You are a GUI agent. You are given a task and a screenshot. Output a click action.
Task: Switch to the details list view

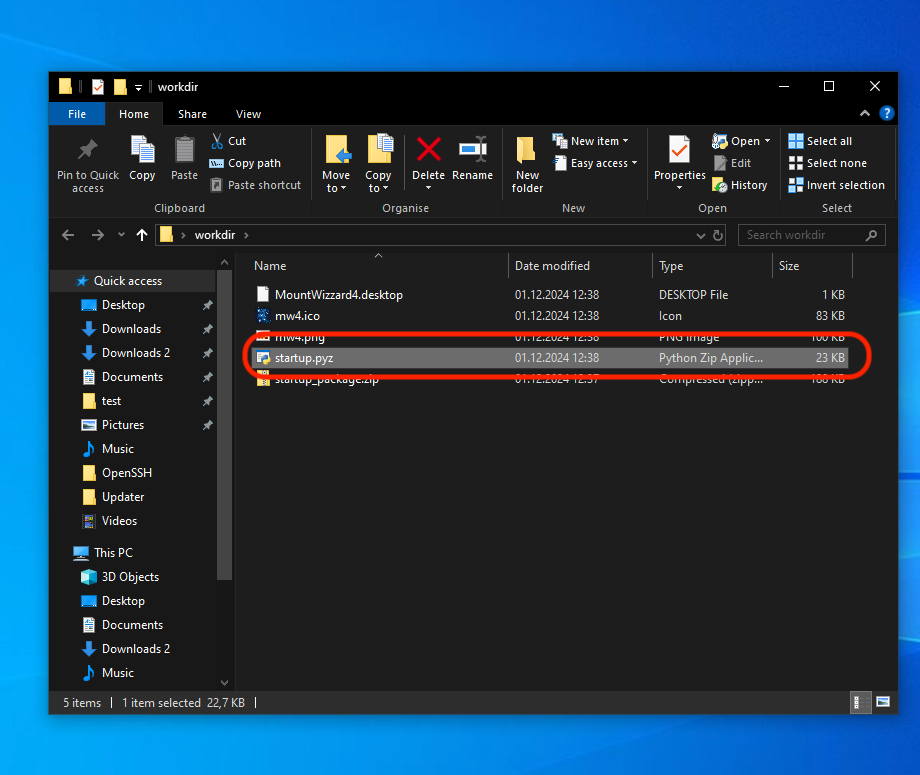[x=860, y=702]
